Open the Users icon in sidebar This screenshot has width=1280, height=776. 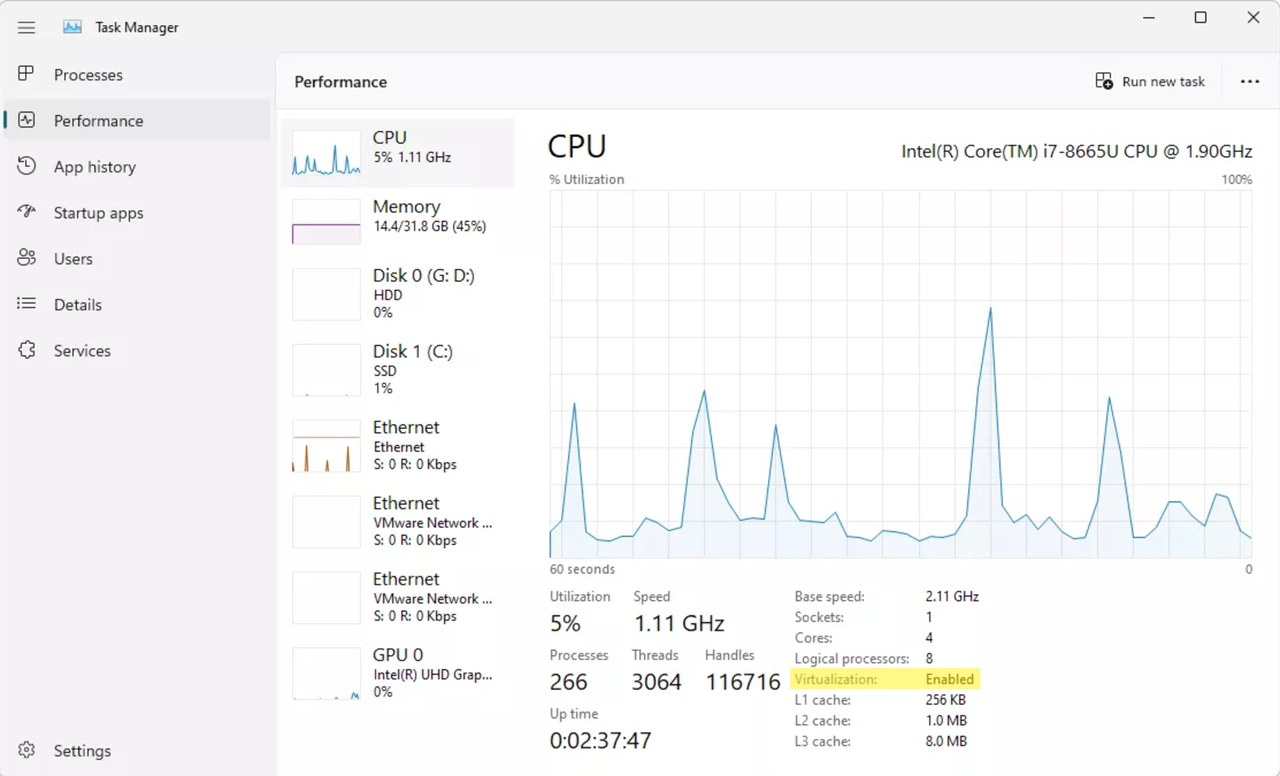[x=27, y=258]
